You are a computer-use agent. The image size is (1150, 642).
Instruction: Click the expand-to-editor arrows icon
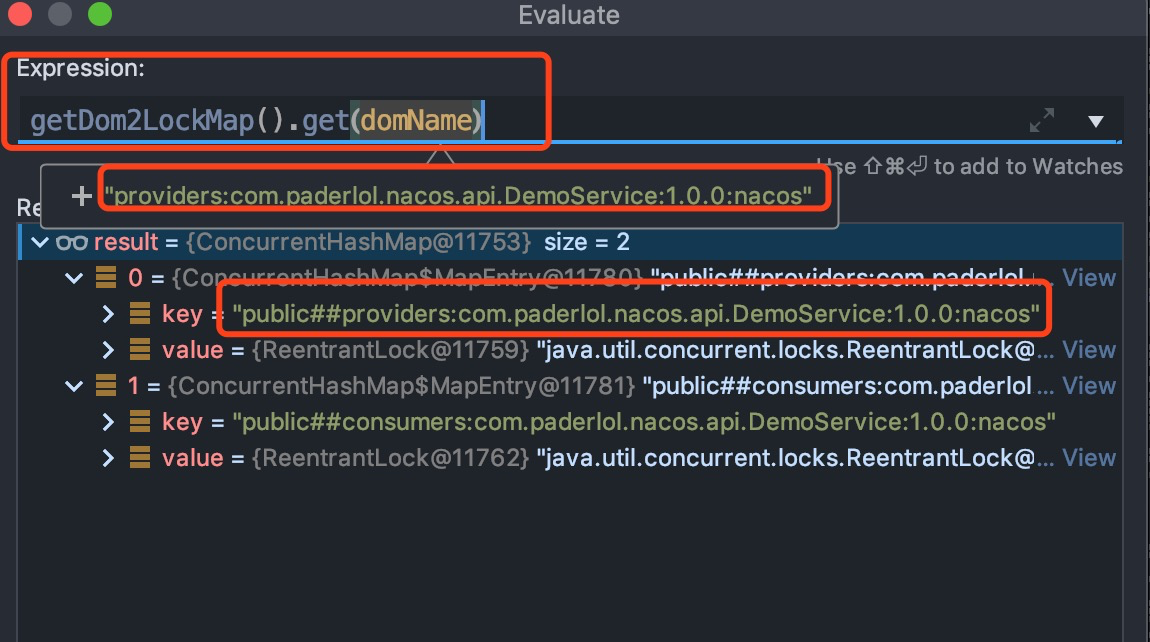1041,119
